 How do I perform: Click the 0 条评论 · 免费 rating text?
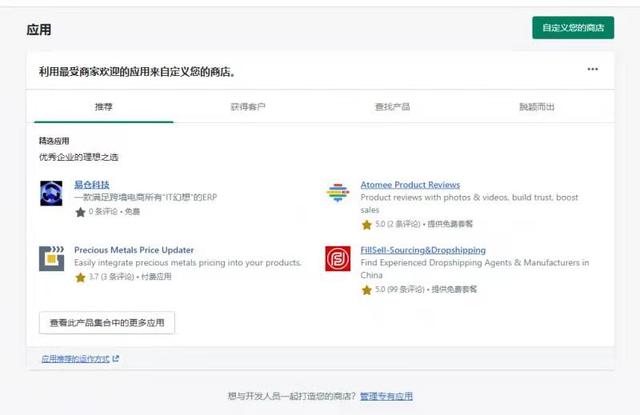coord(114,211)
